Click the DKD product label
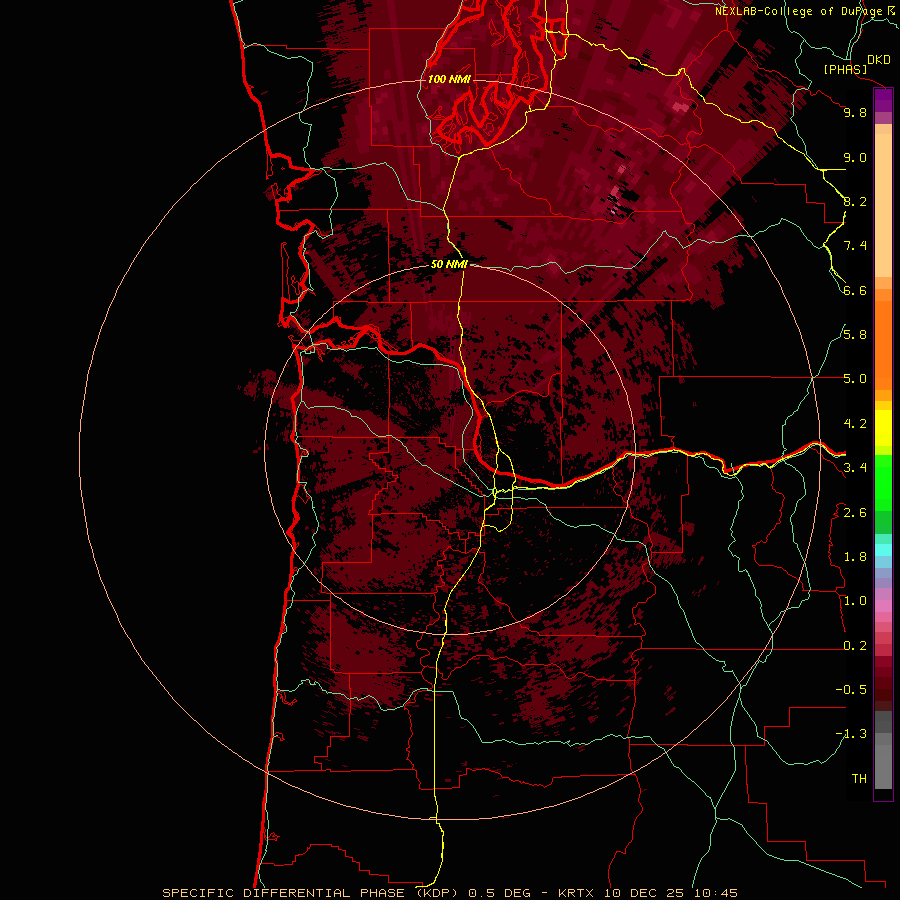Screen dimensions: 900x900 pyautogui.click(x=878, y=60)
